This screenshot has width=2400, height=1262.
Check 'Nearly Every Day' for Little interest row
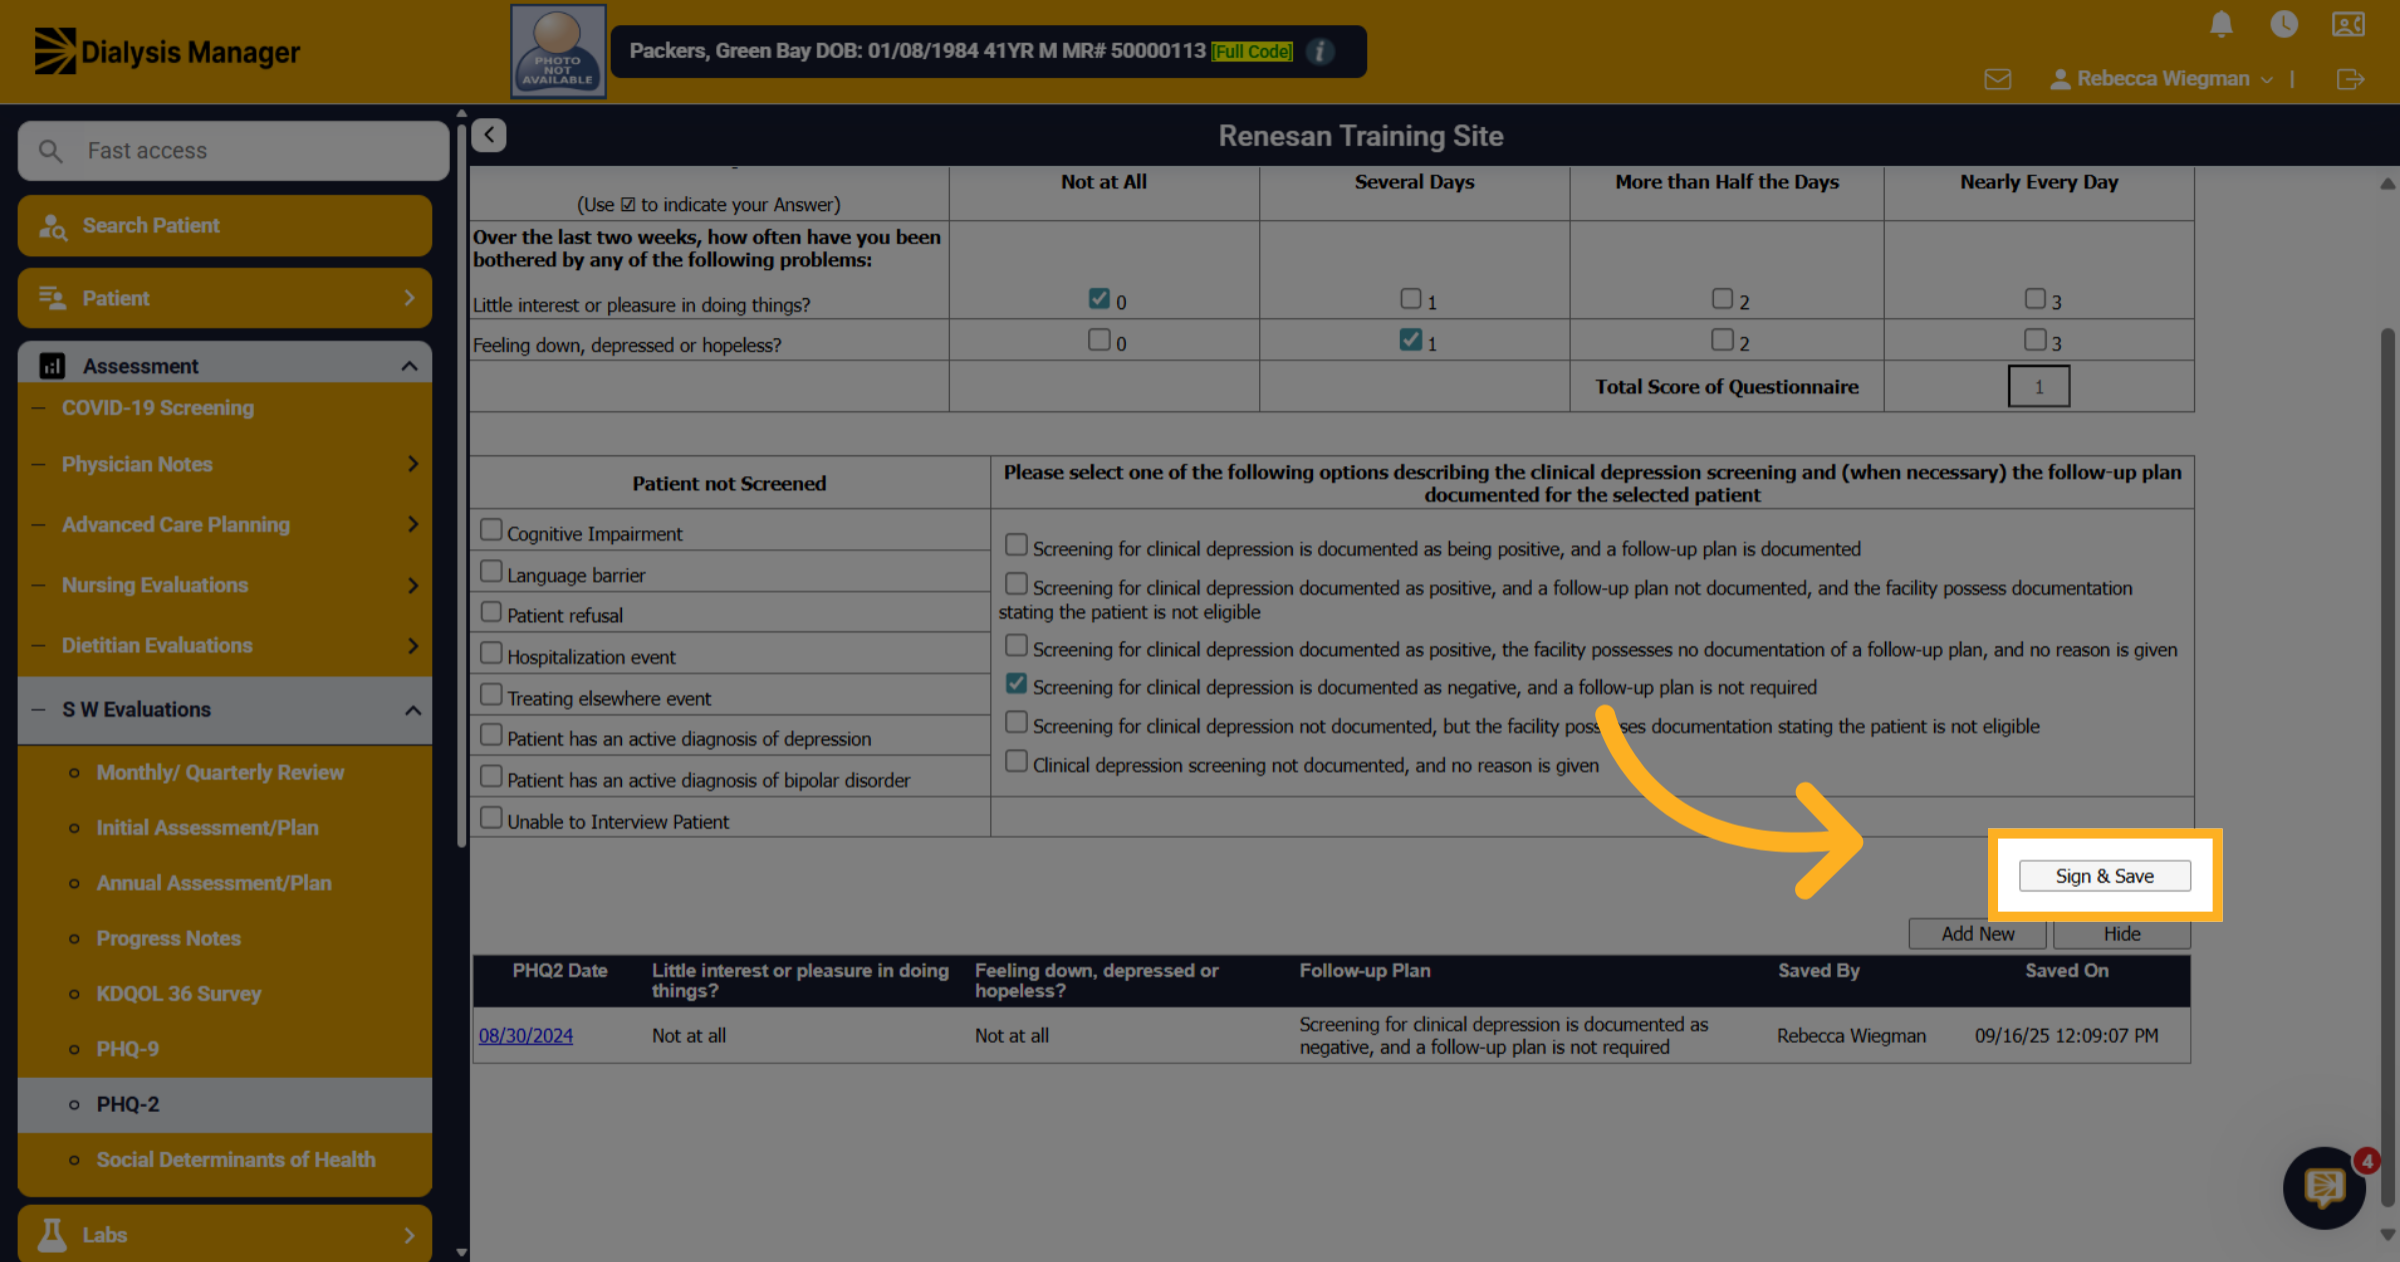coord(2034,299)
